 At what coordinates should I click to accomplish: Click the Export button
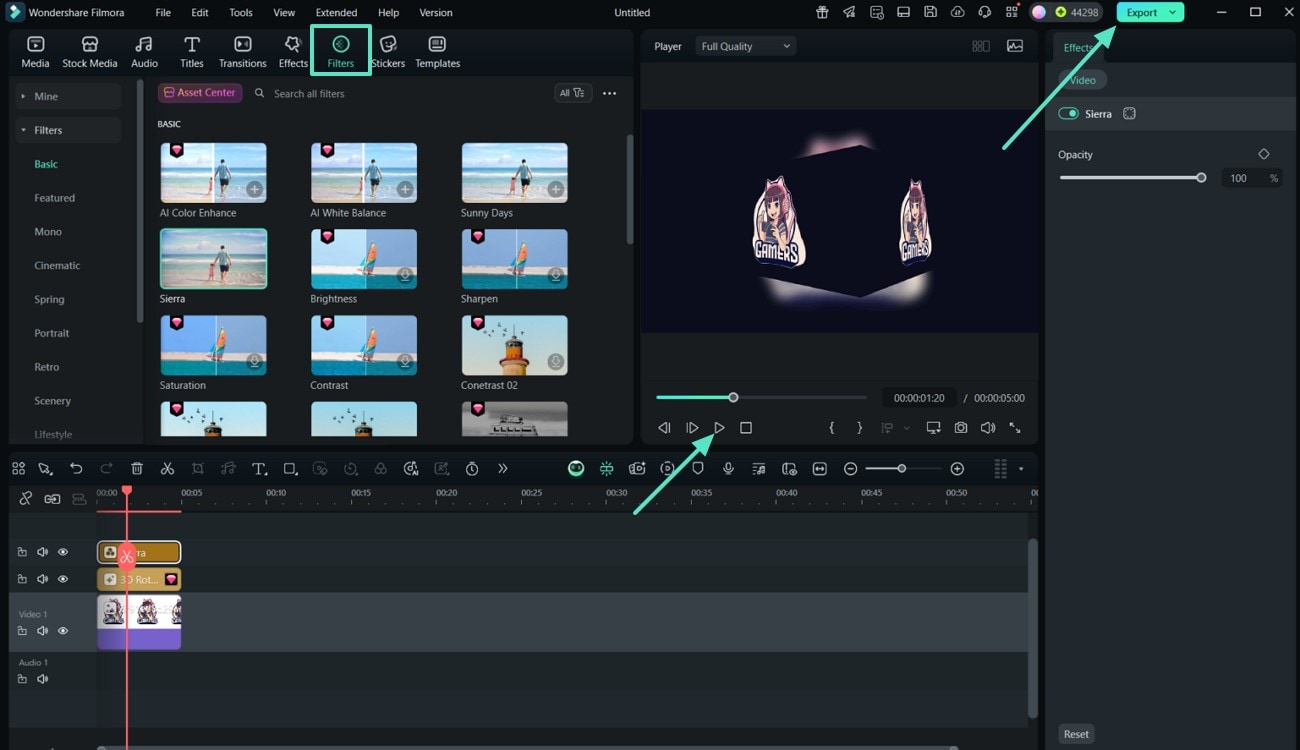[x=1141, y=13]
